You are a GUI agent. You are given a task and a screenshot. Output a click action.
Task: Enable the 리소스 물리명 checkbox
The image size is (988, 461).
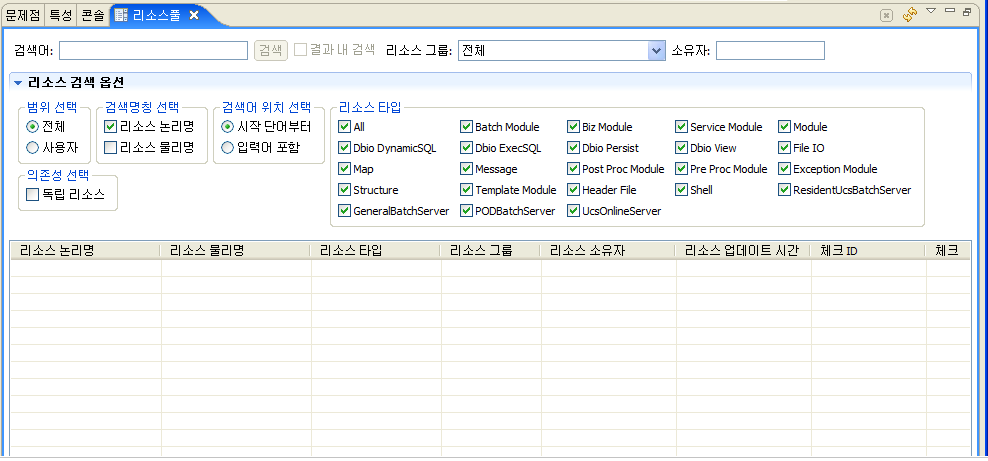click(x=110, y=147)
